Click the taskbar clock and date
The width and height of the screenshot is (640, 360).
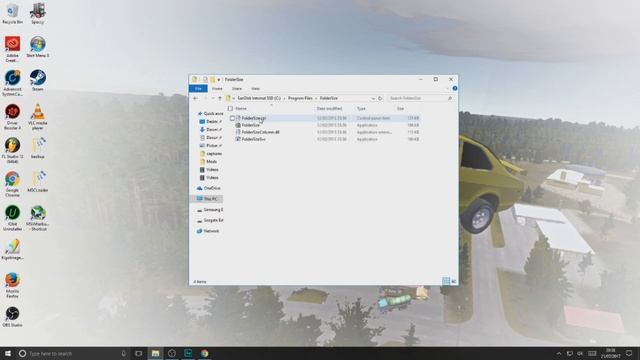(x=611, y=353)
